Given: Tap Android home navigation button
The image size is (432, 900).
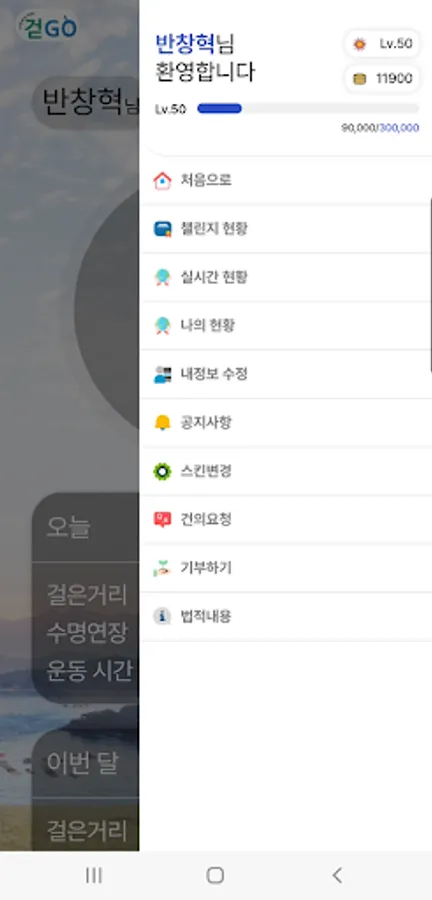Looking at the screenshot, I should (215, 875).
